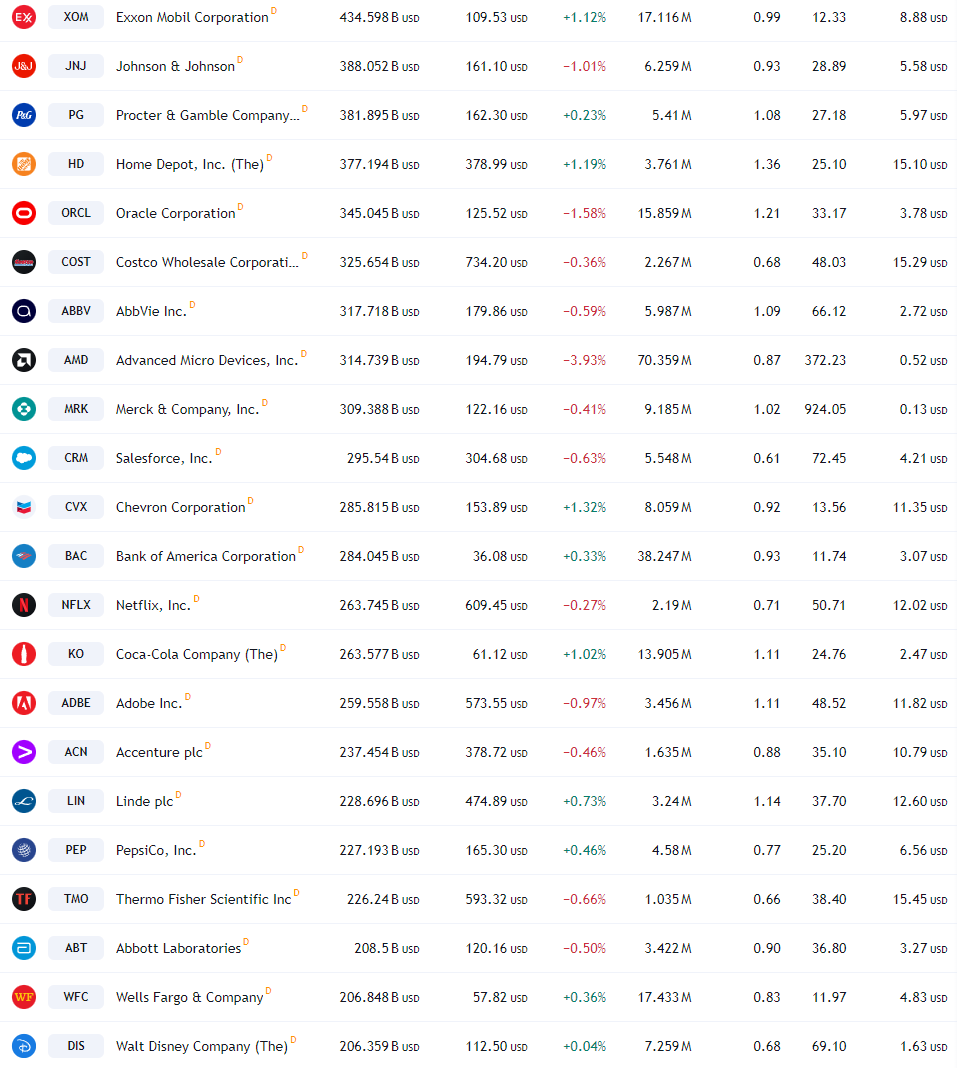957x1068 pixels.
Task: Open the ORCL ticker button
Action: click(x=76, y=213)
